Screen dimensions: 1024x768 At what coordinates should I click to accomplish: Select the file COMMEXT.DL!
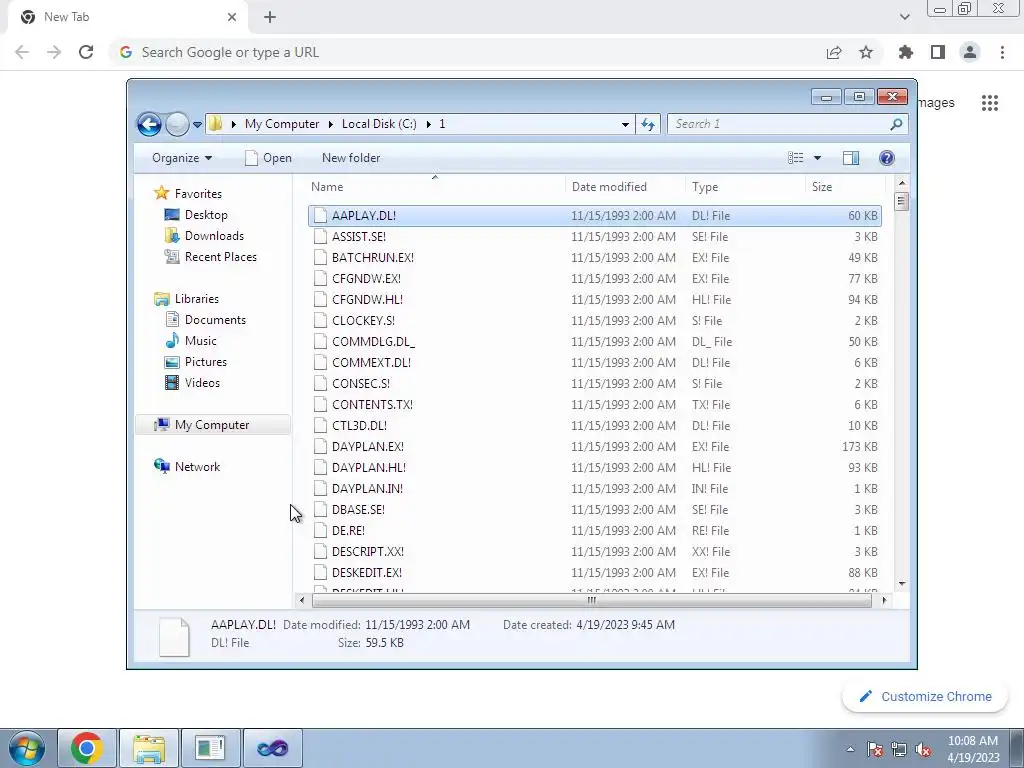[594, 362]
